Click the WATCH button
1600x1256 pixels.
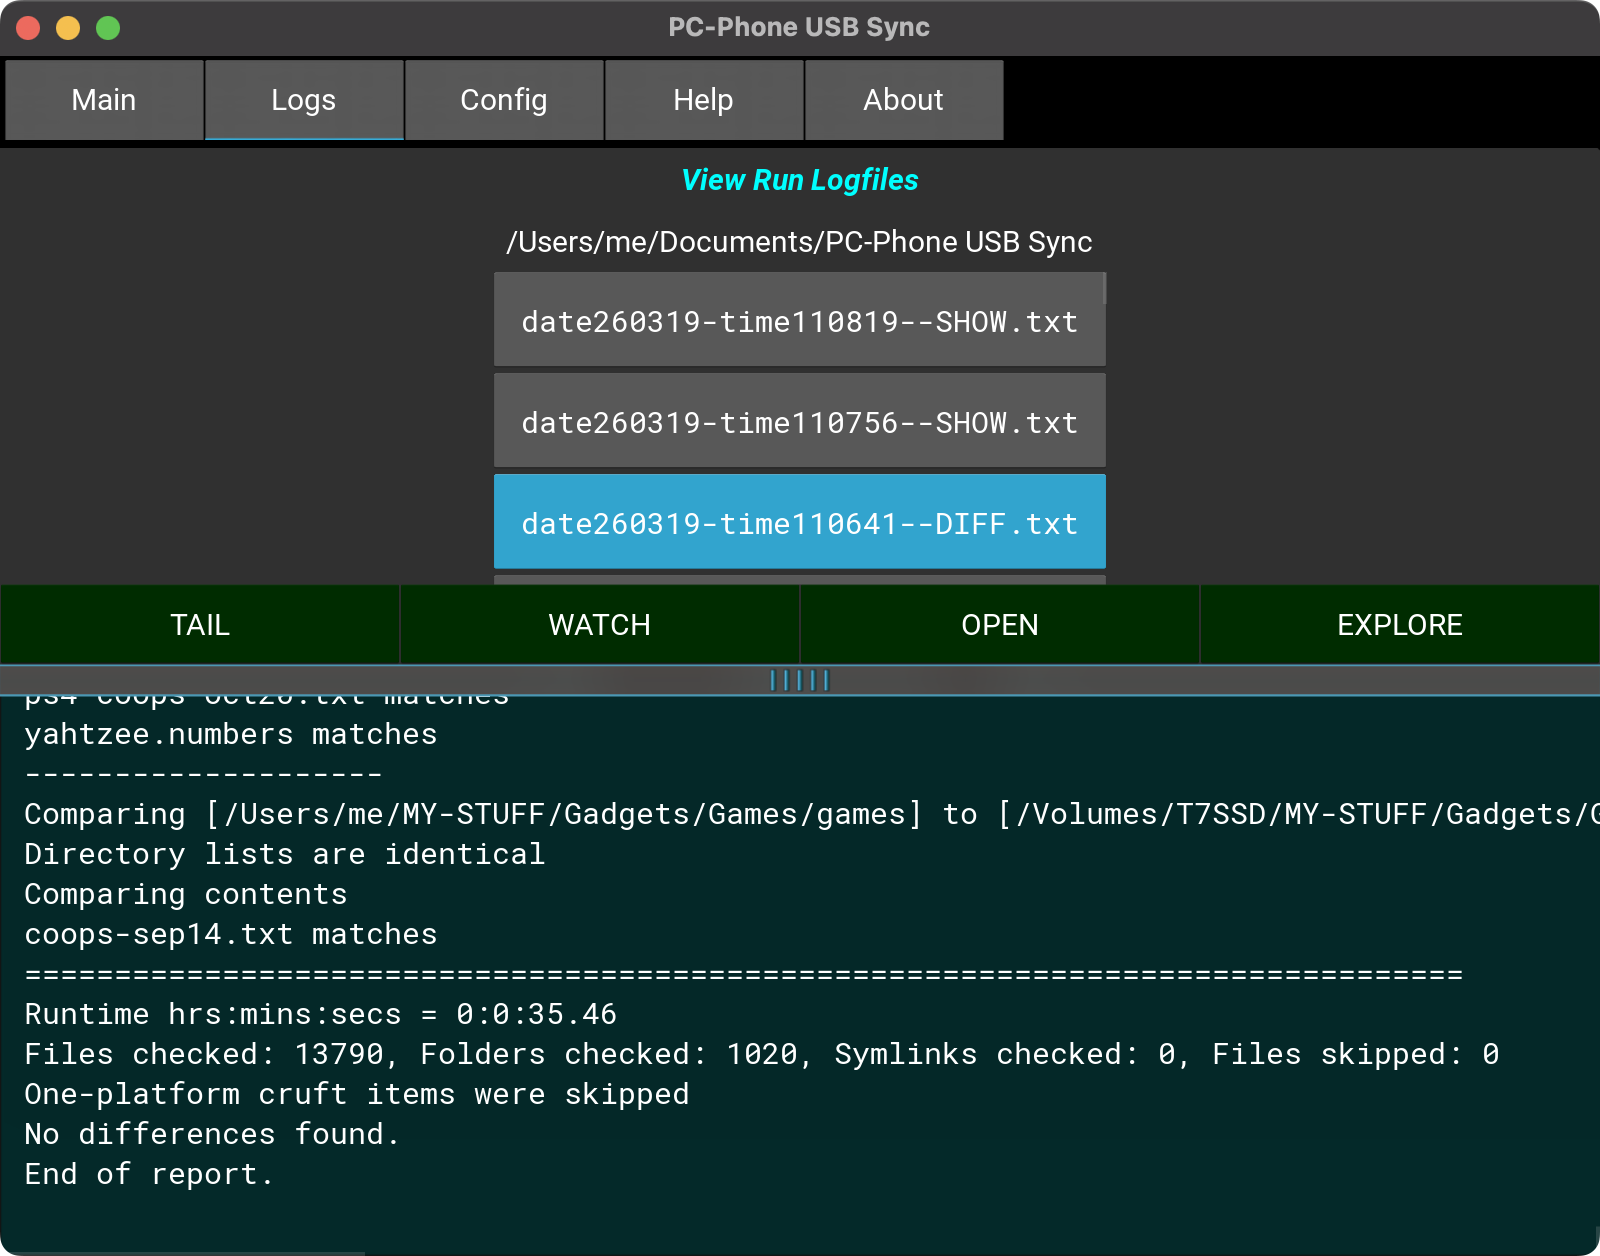600,625
